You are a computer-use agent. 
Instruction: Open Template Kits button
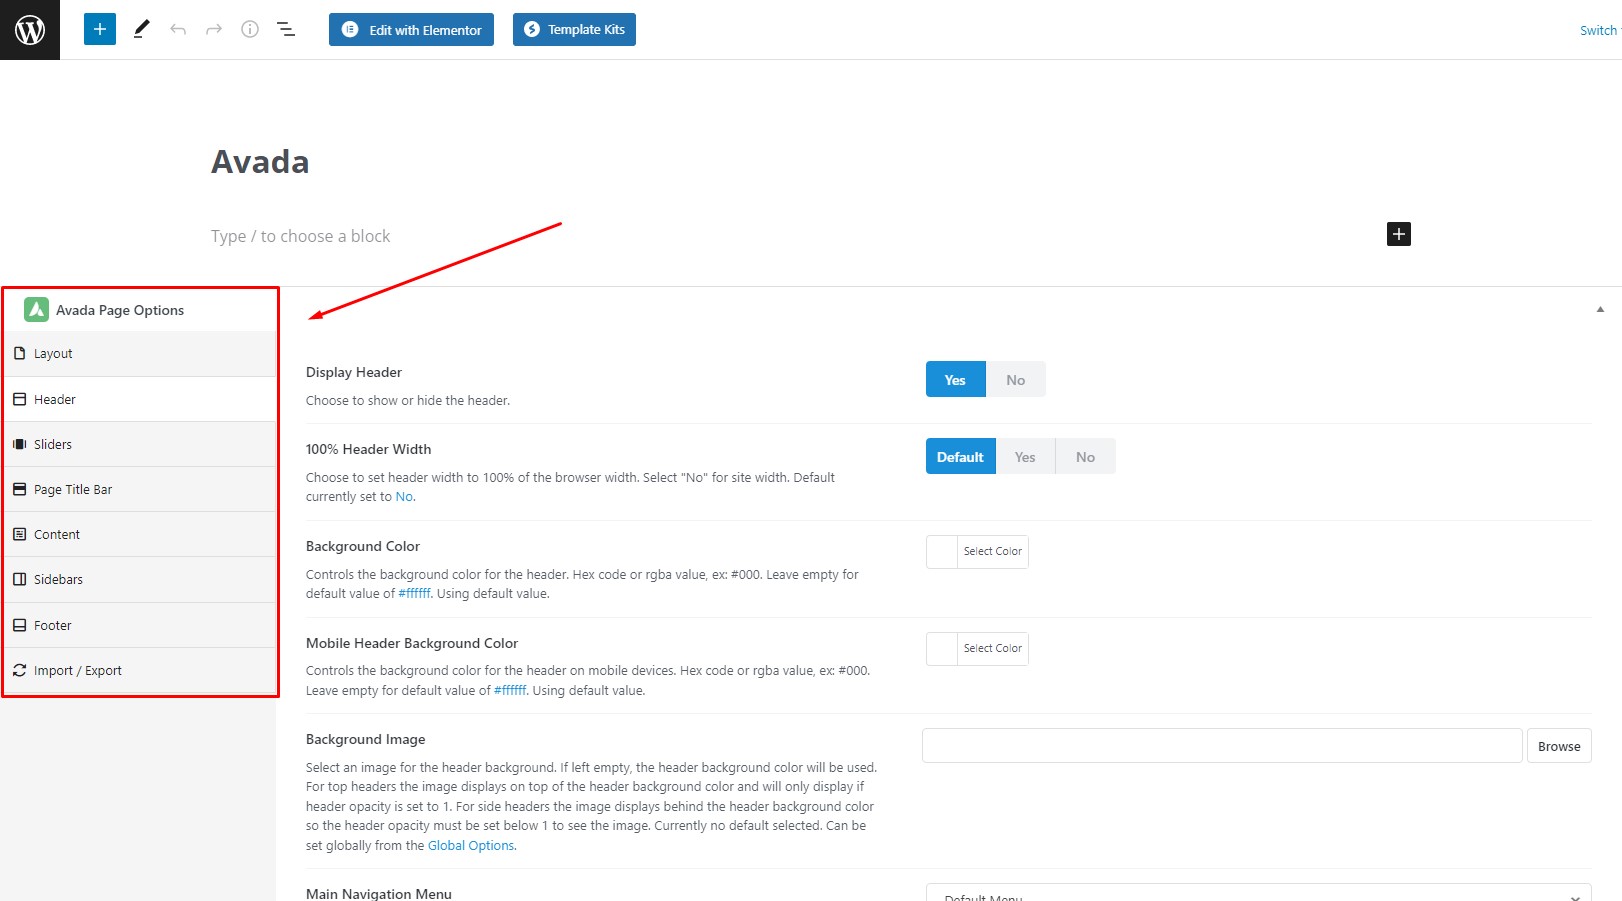click(574, 29)
